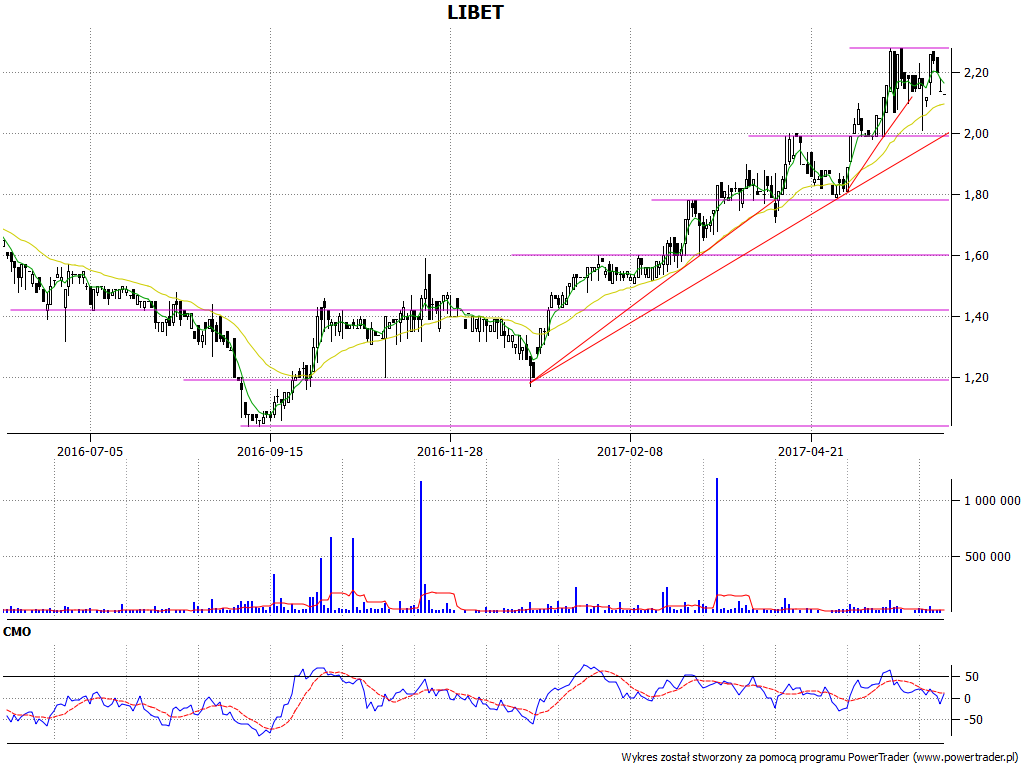This screenshot has width=1024, height=768.
Task: Click the 1,40 price axis value
Action: pyautogui.click(x=976, y=317)
